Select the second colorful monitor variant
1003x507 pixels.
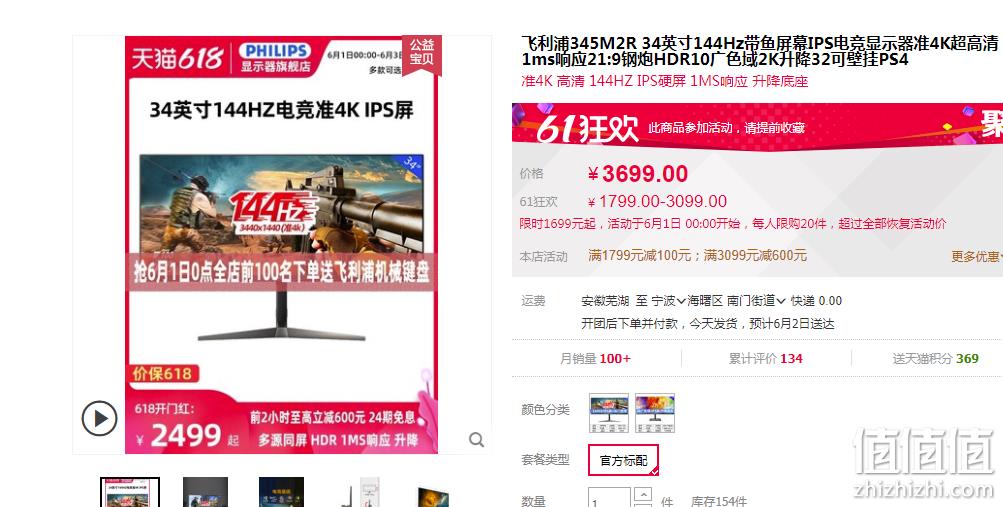pos(654,413)
